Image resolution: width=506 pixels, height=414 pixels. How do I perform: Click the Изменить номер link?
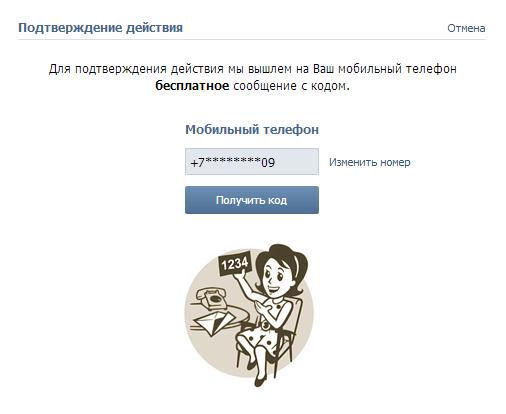[x=369, y=162]
